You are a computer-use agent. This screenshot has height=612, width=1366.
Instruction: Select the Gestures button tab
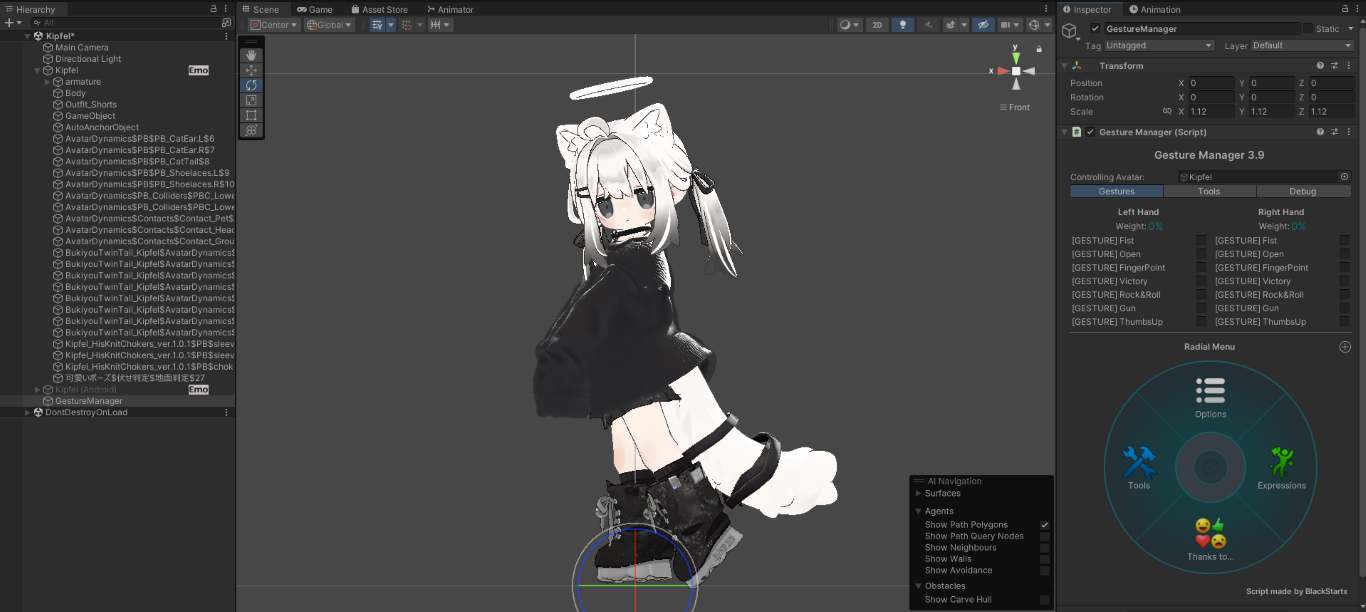pos(1116,191)
